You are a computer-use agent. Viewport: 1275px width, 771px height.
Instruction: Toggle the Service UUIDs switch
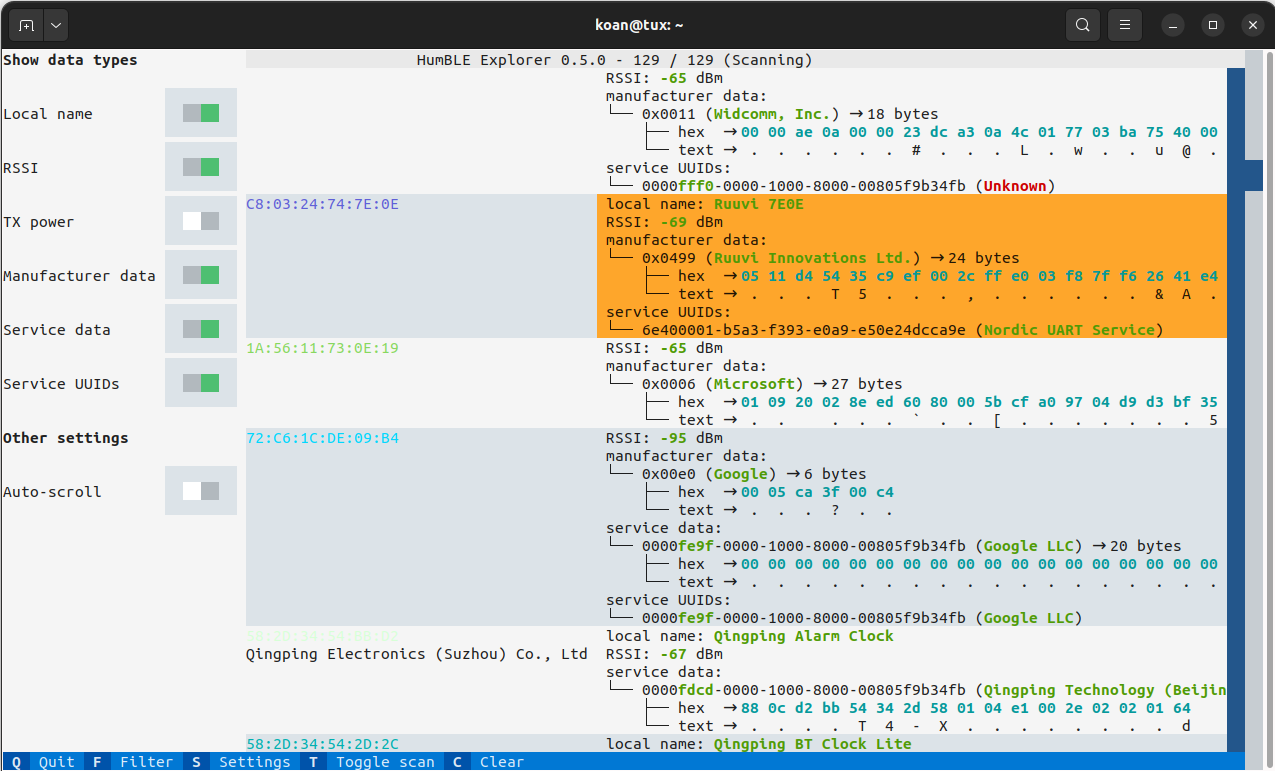201,383
